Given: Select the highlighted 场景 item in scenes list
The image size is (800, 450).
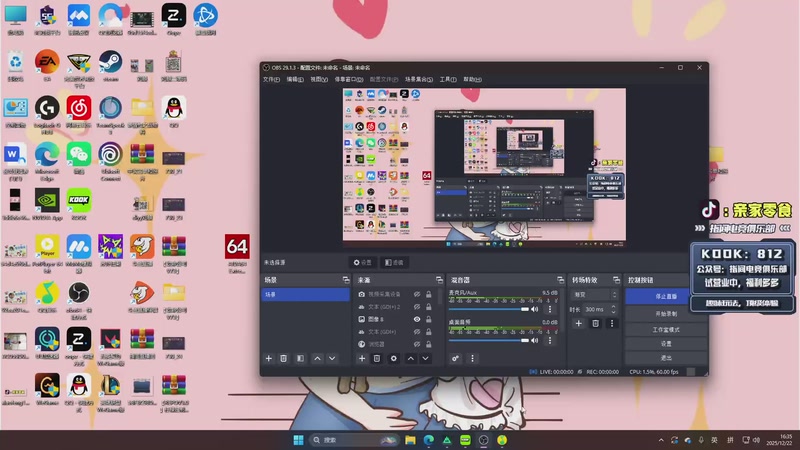Looking at the screenshot, I should pos(306,294).
